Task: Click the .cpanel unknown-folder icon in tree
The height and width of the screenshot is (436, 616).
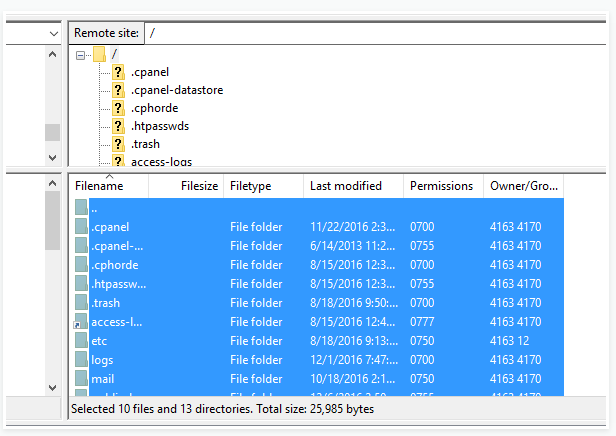Action: point(118,72)
